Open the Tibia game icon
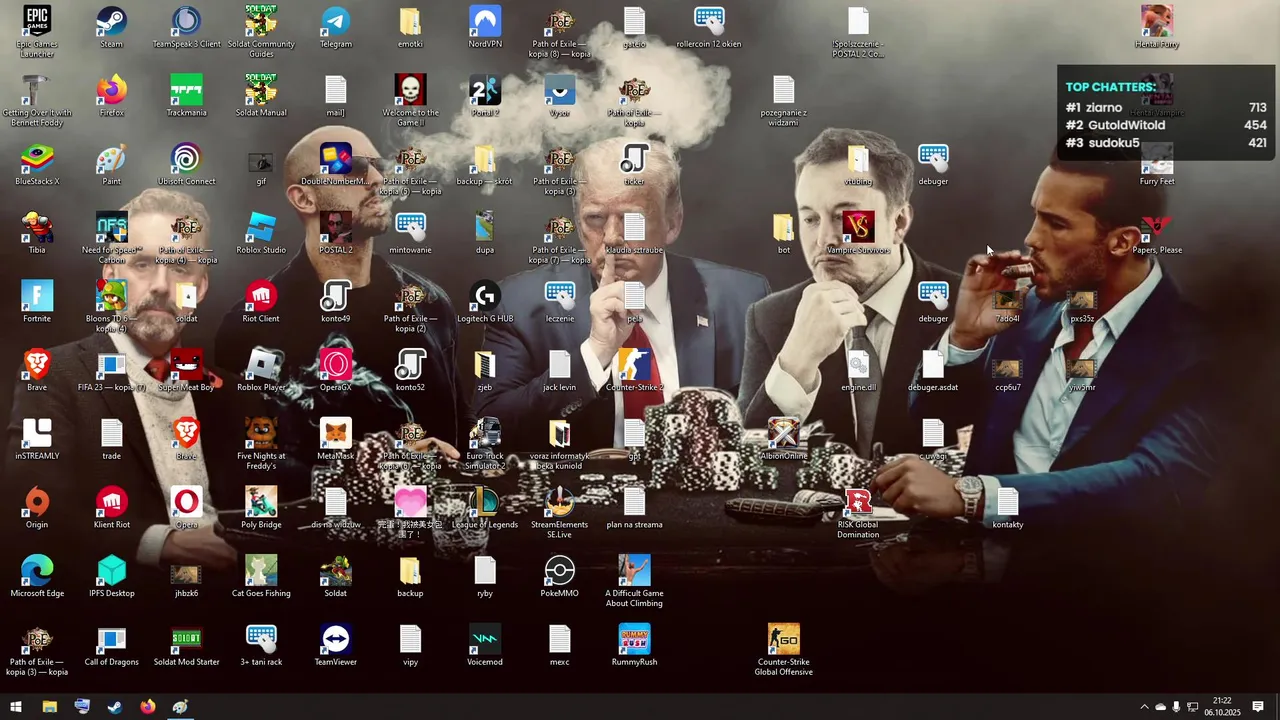This screenshot has width=1280, height=720. [x=37, y=233]
